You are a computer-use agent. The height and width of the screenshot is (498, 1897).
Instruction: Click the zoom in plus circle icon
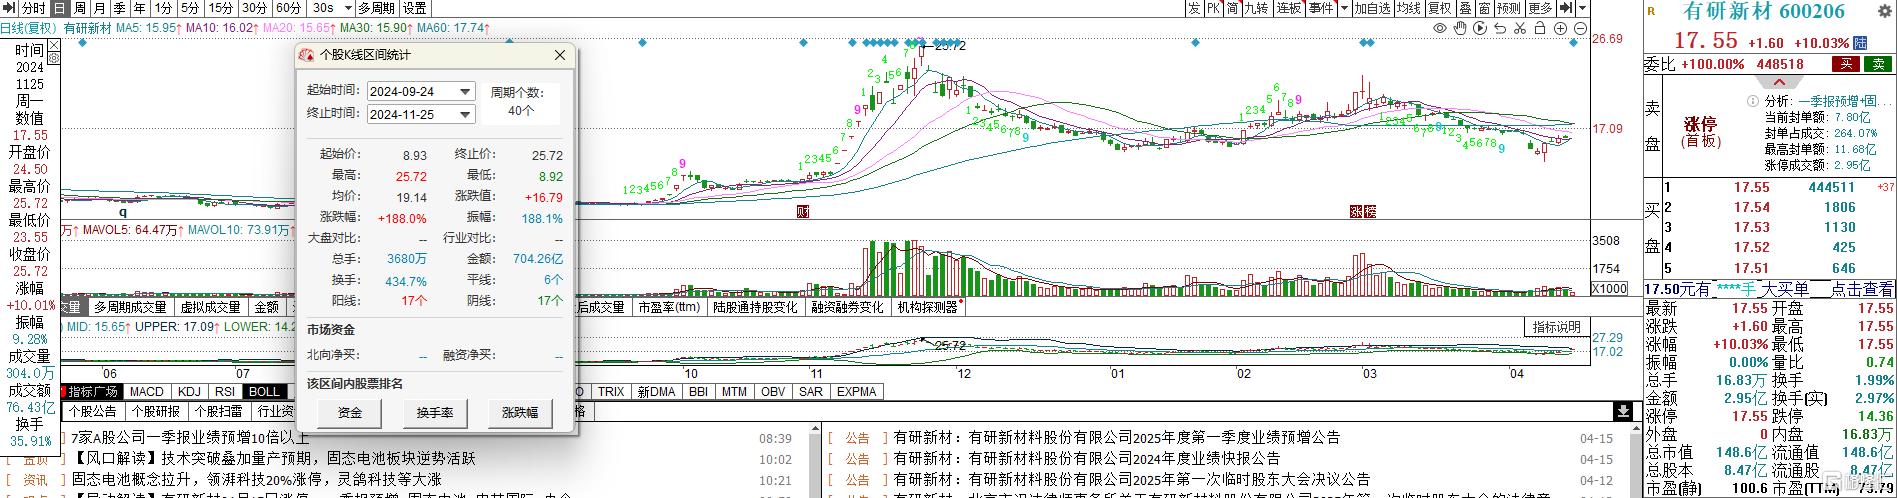1560,28
